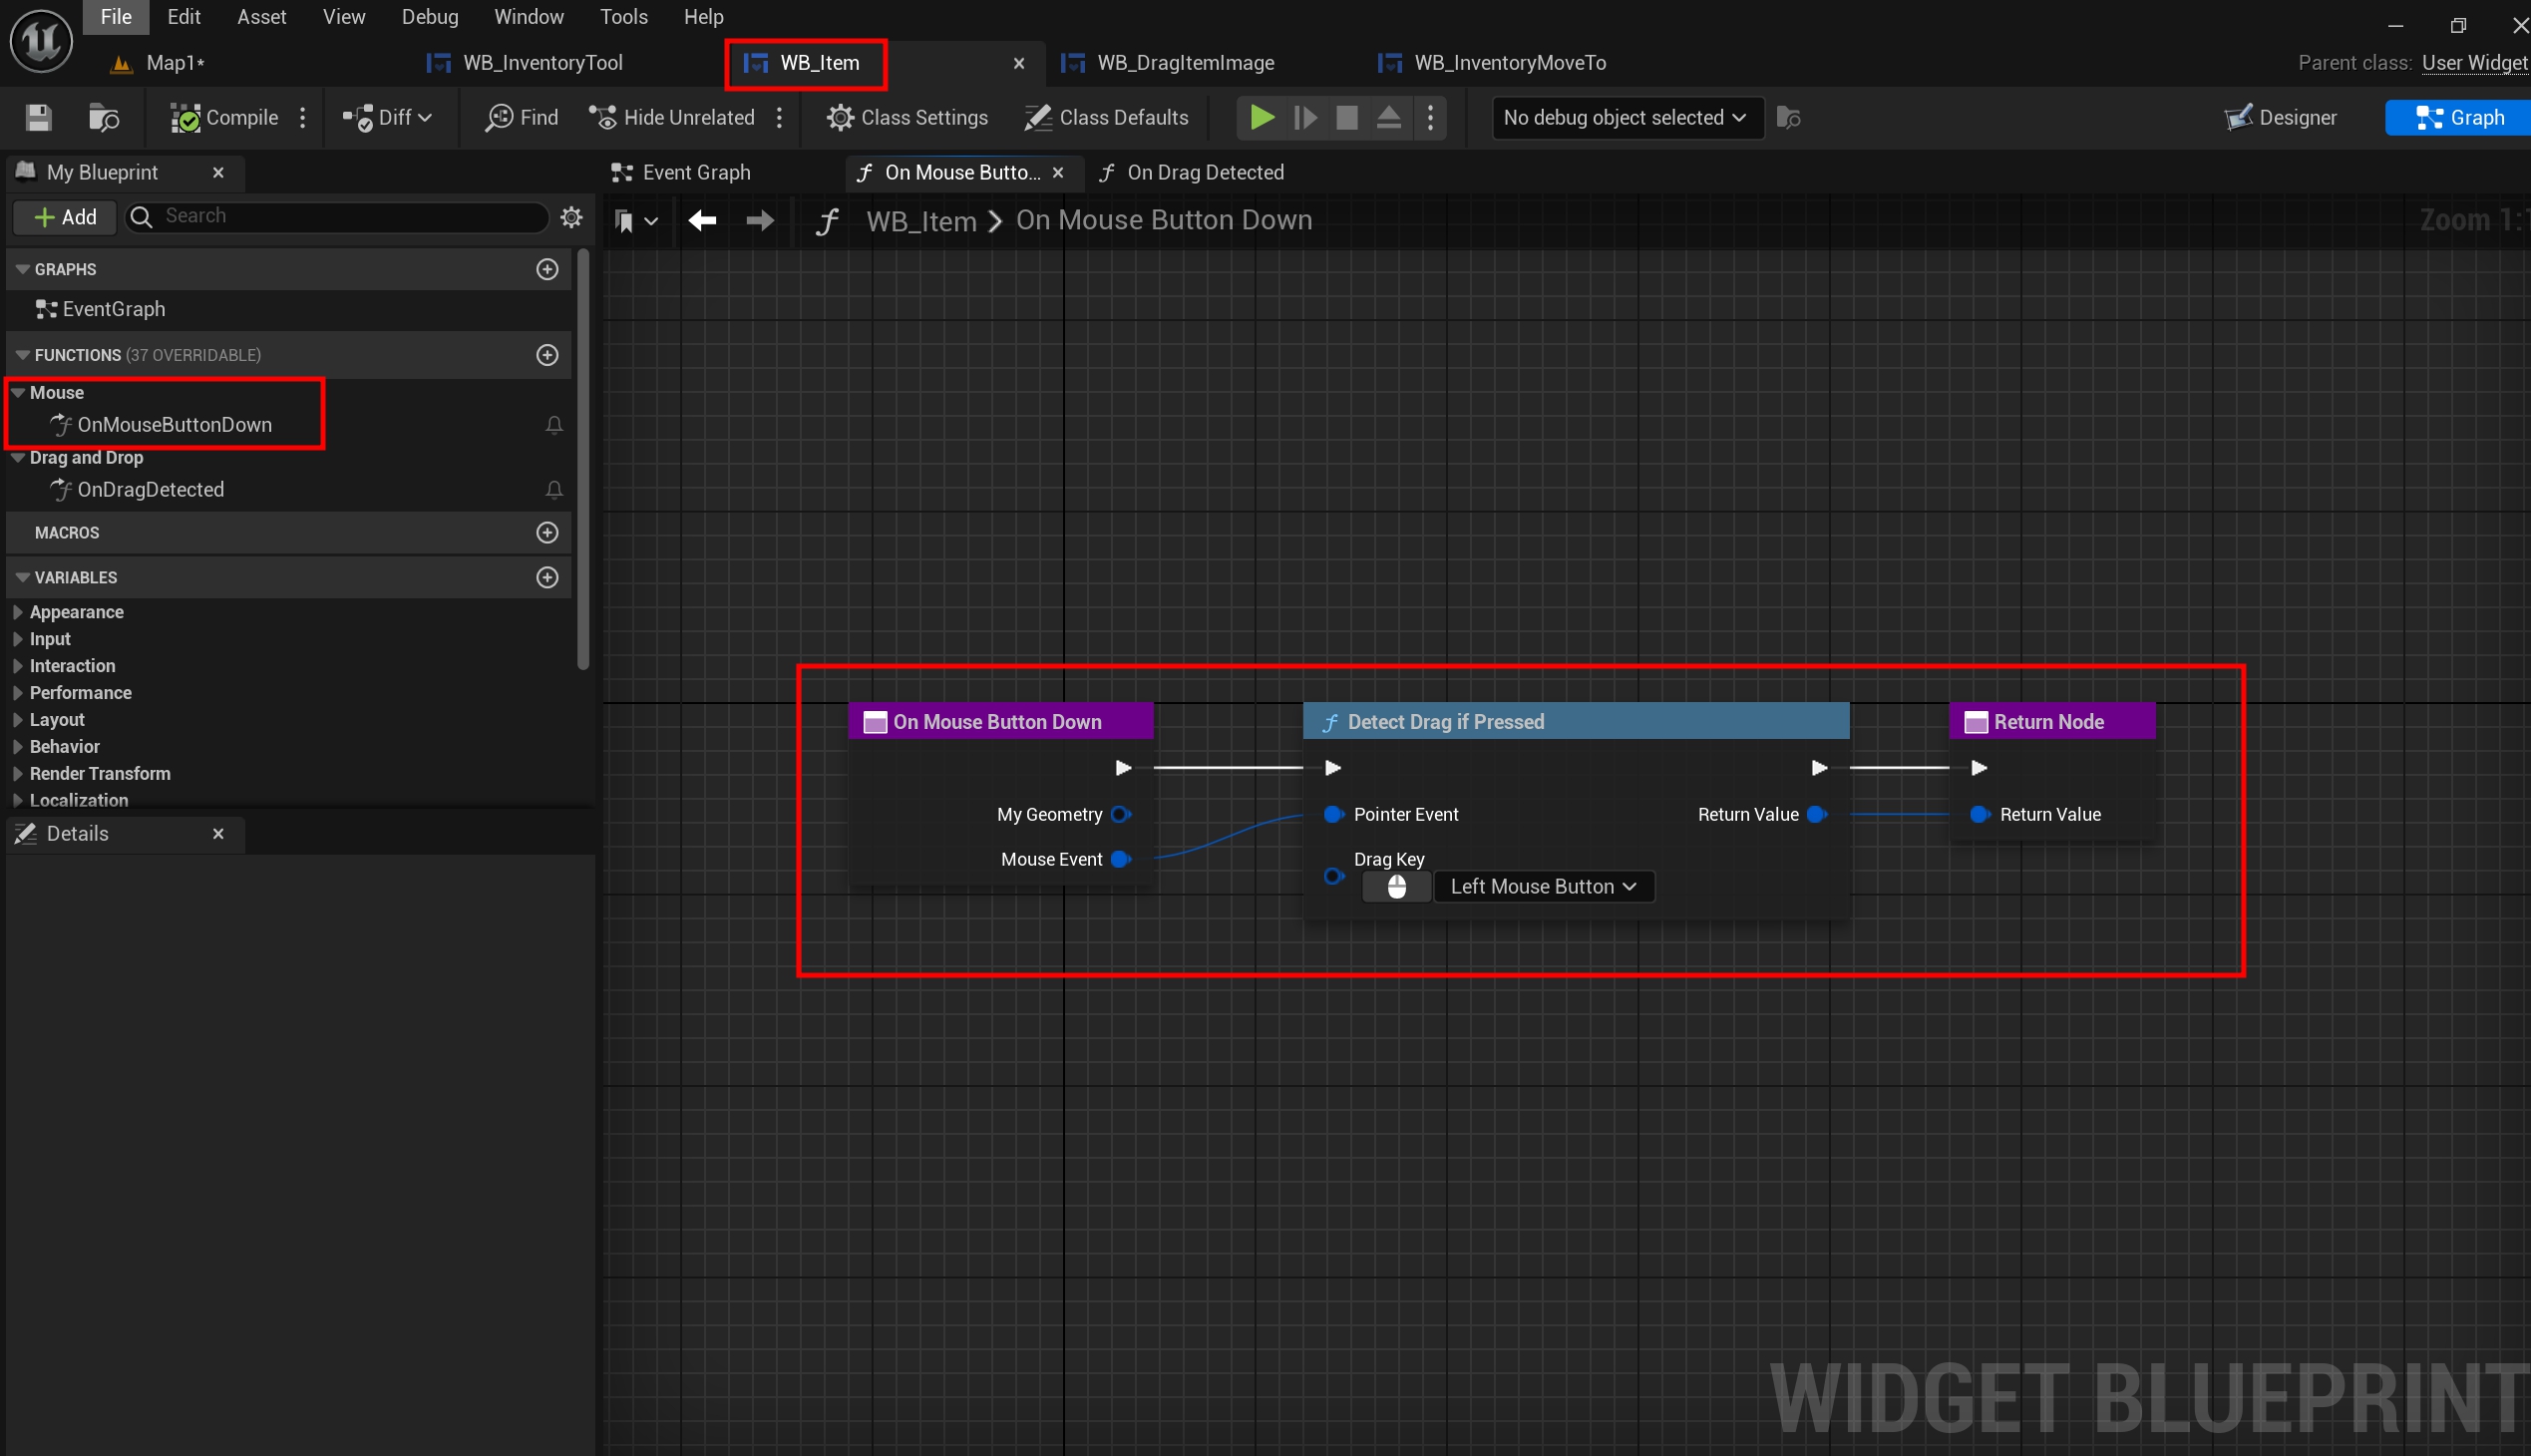Screen dimensions: 2531x1456
Task: Add a new function with plus icon
Action: [547, 355]
